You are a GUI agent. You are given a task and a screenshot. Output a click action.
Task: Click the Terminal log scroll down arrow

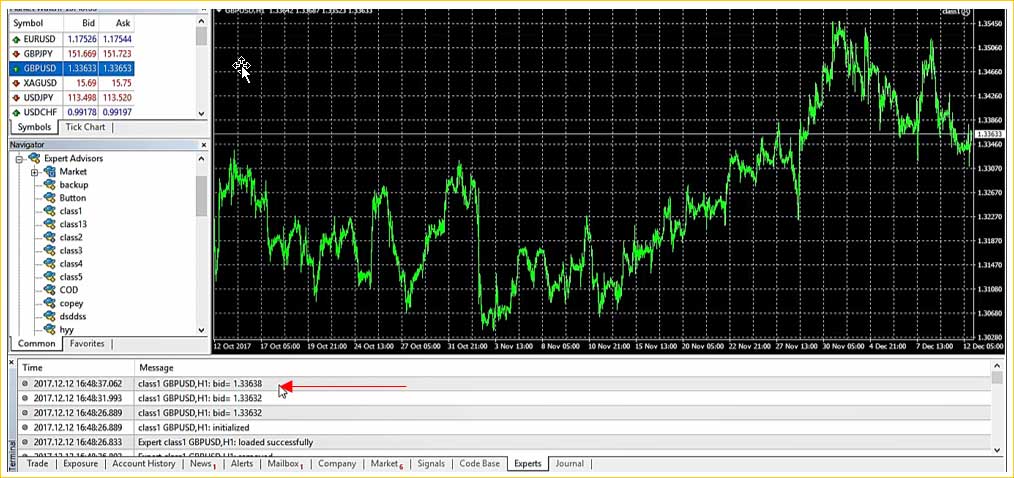(997, 449)
